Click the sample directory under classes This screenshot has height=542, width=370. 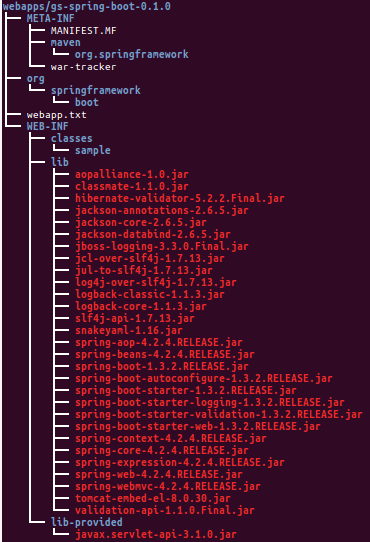(x=93, y=151)
